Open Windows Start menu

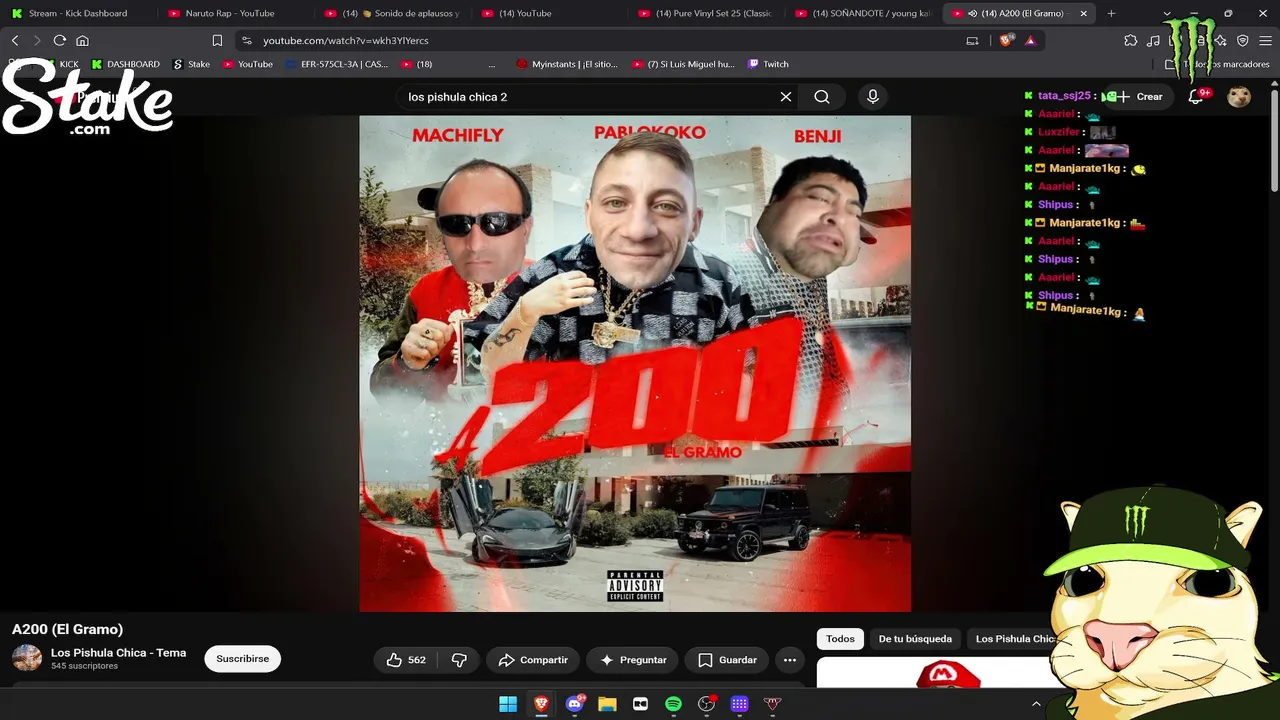(508, 704)
